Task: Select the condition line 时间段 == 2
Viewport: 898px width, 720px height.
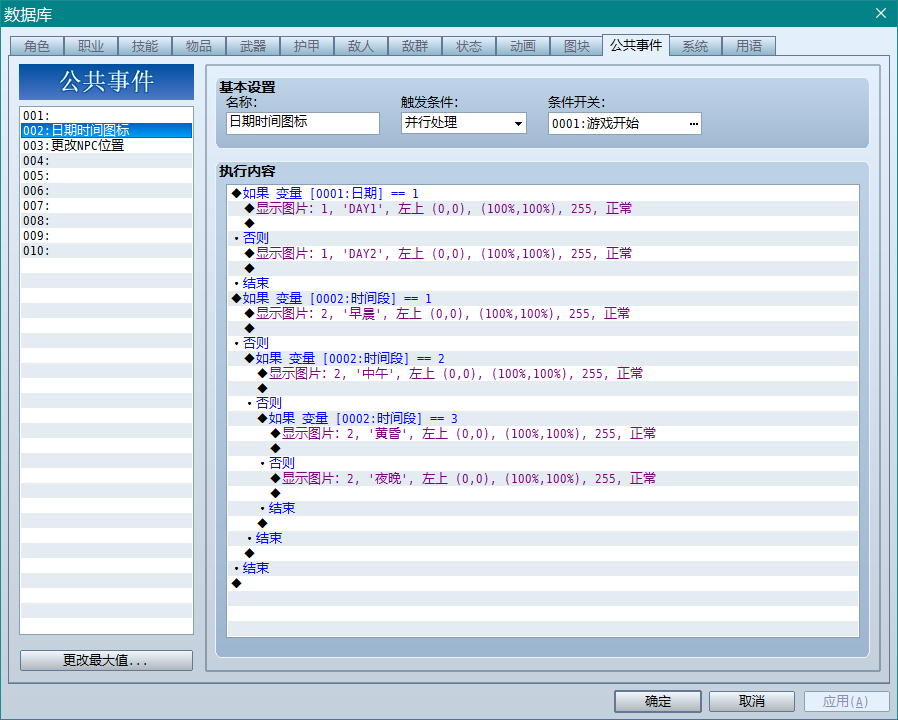Action: 543,359
